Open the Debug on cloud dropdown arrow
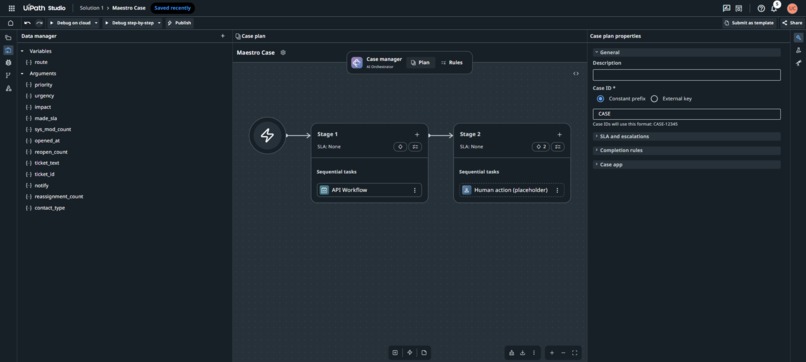The width and height of the screenshot is (806, 362). pyautogui.click(x=96, y=23)
